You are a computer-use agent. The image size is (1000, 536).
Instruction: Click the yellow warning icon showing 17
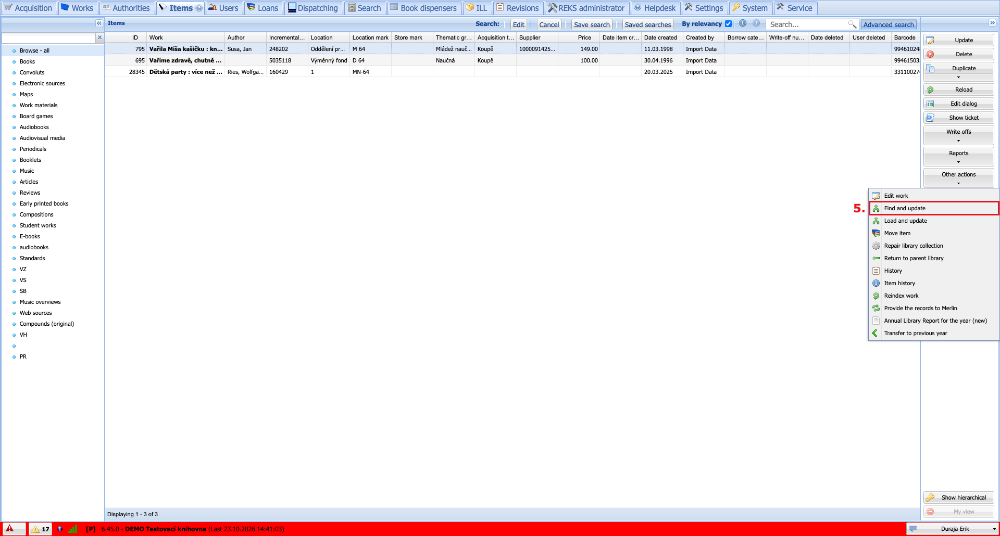tap(36, 529)
